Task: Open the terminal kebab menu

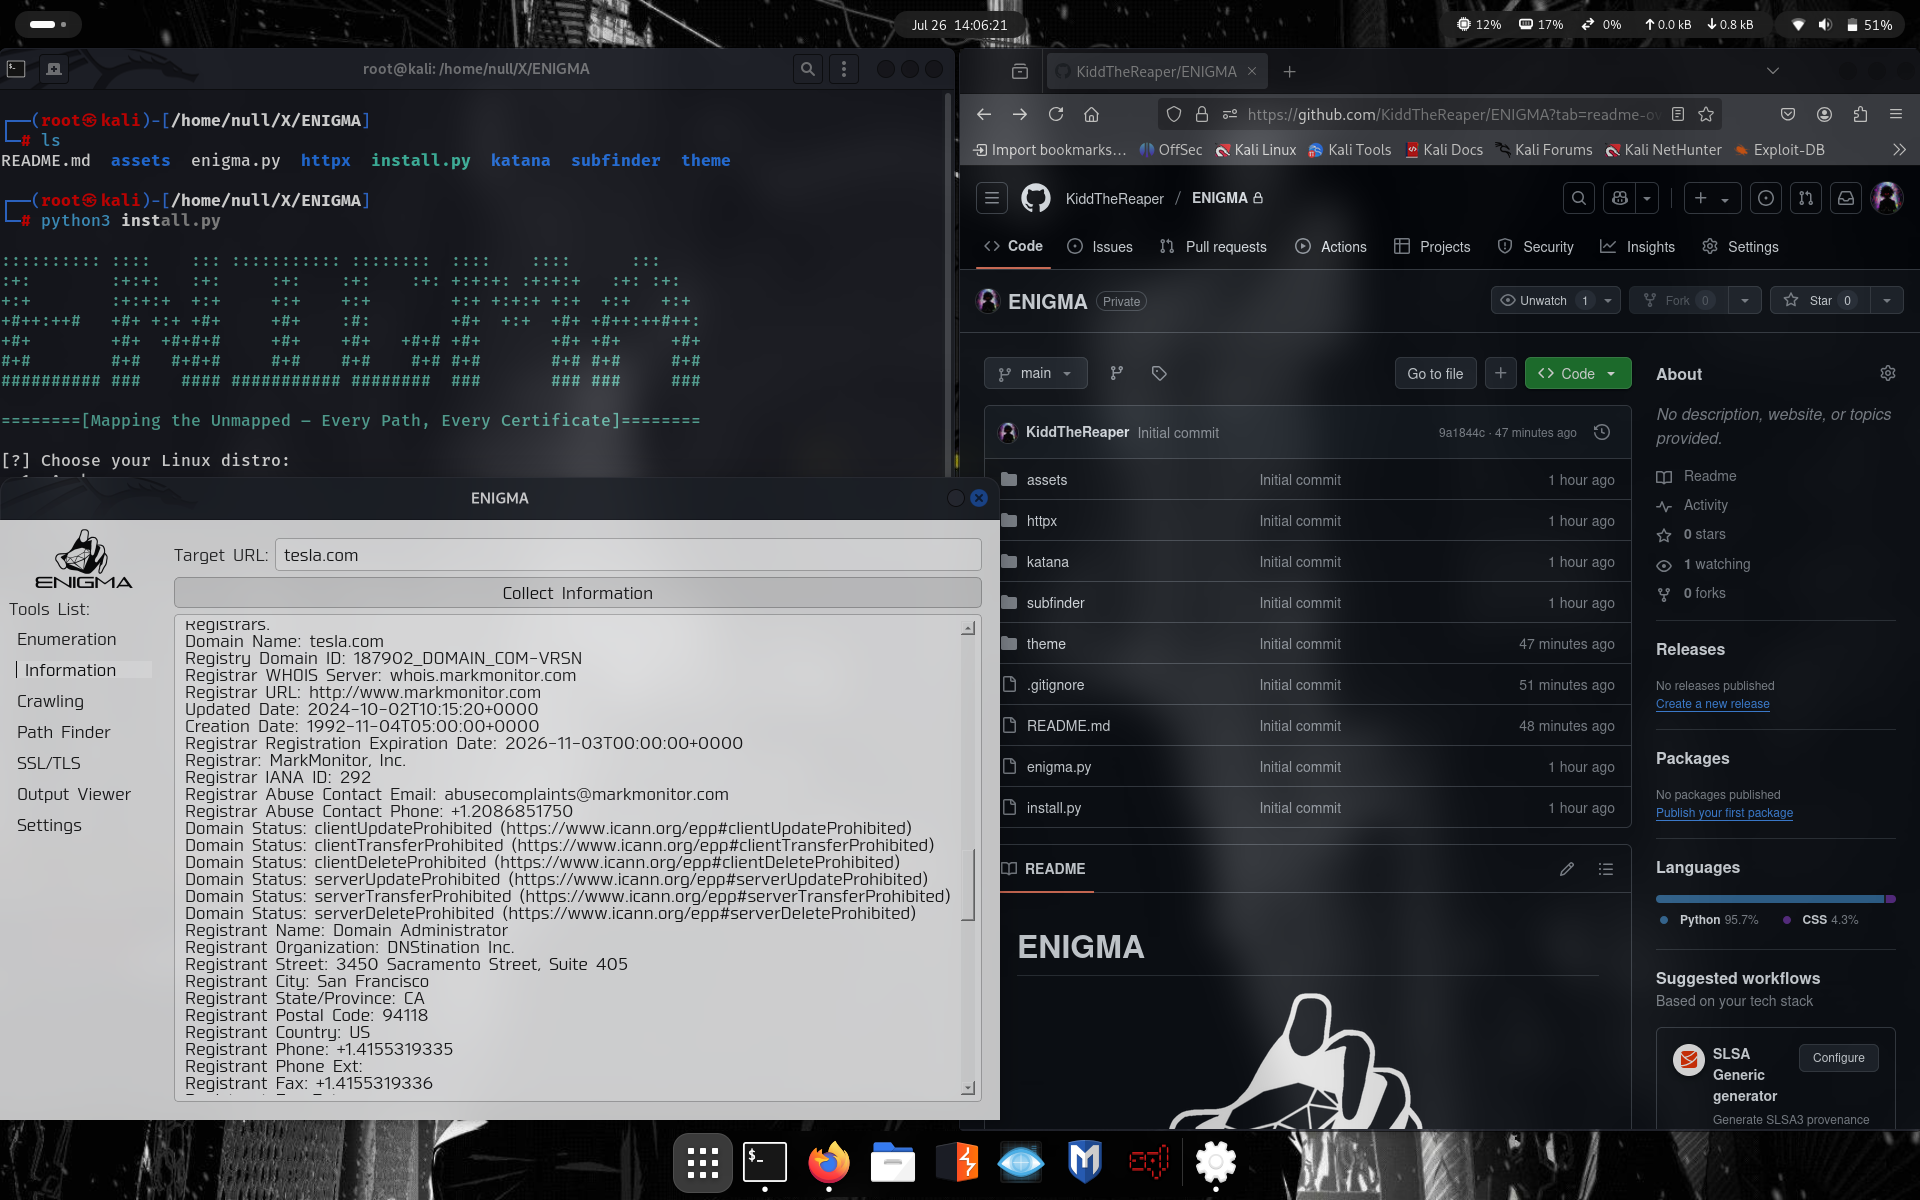Action: point(844,69)
